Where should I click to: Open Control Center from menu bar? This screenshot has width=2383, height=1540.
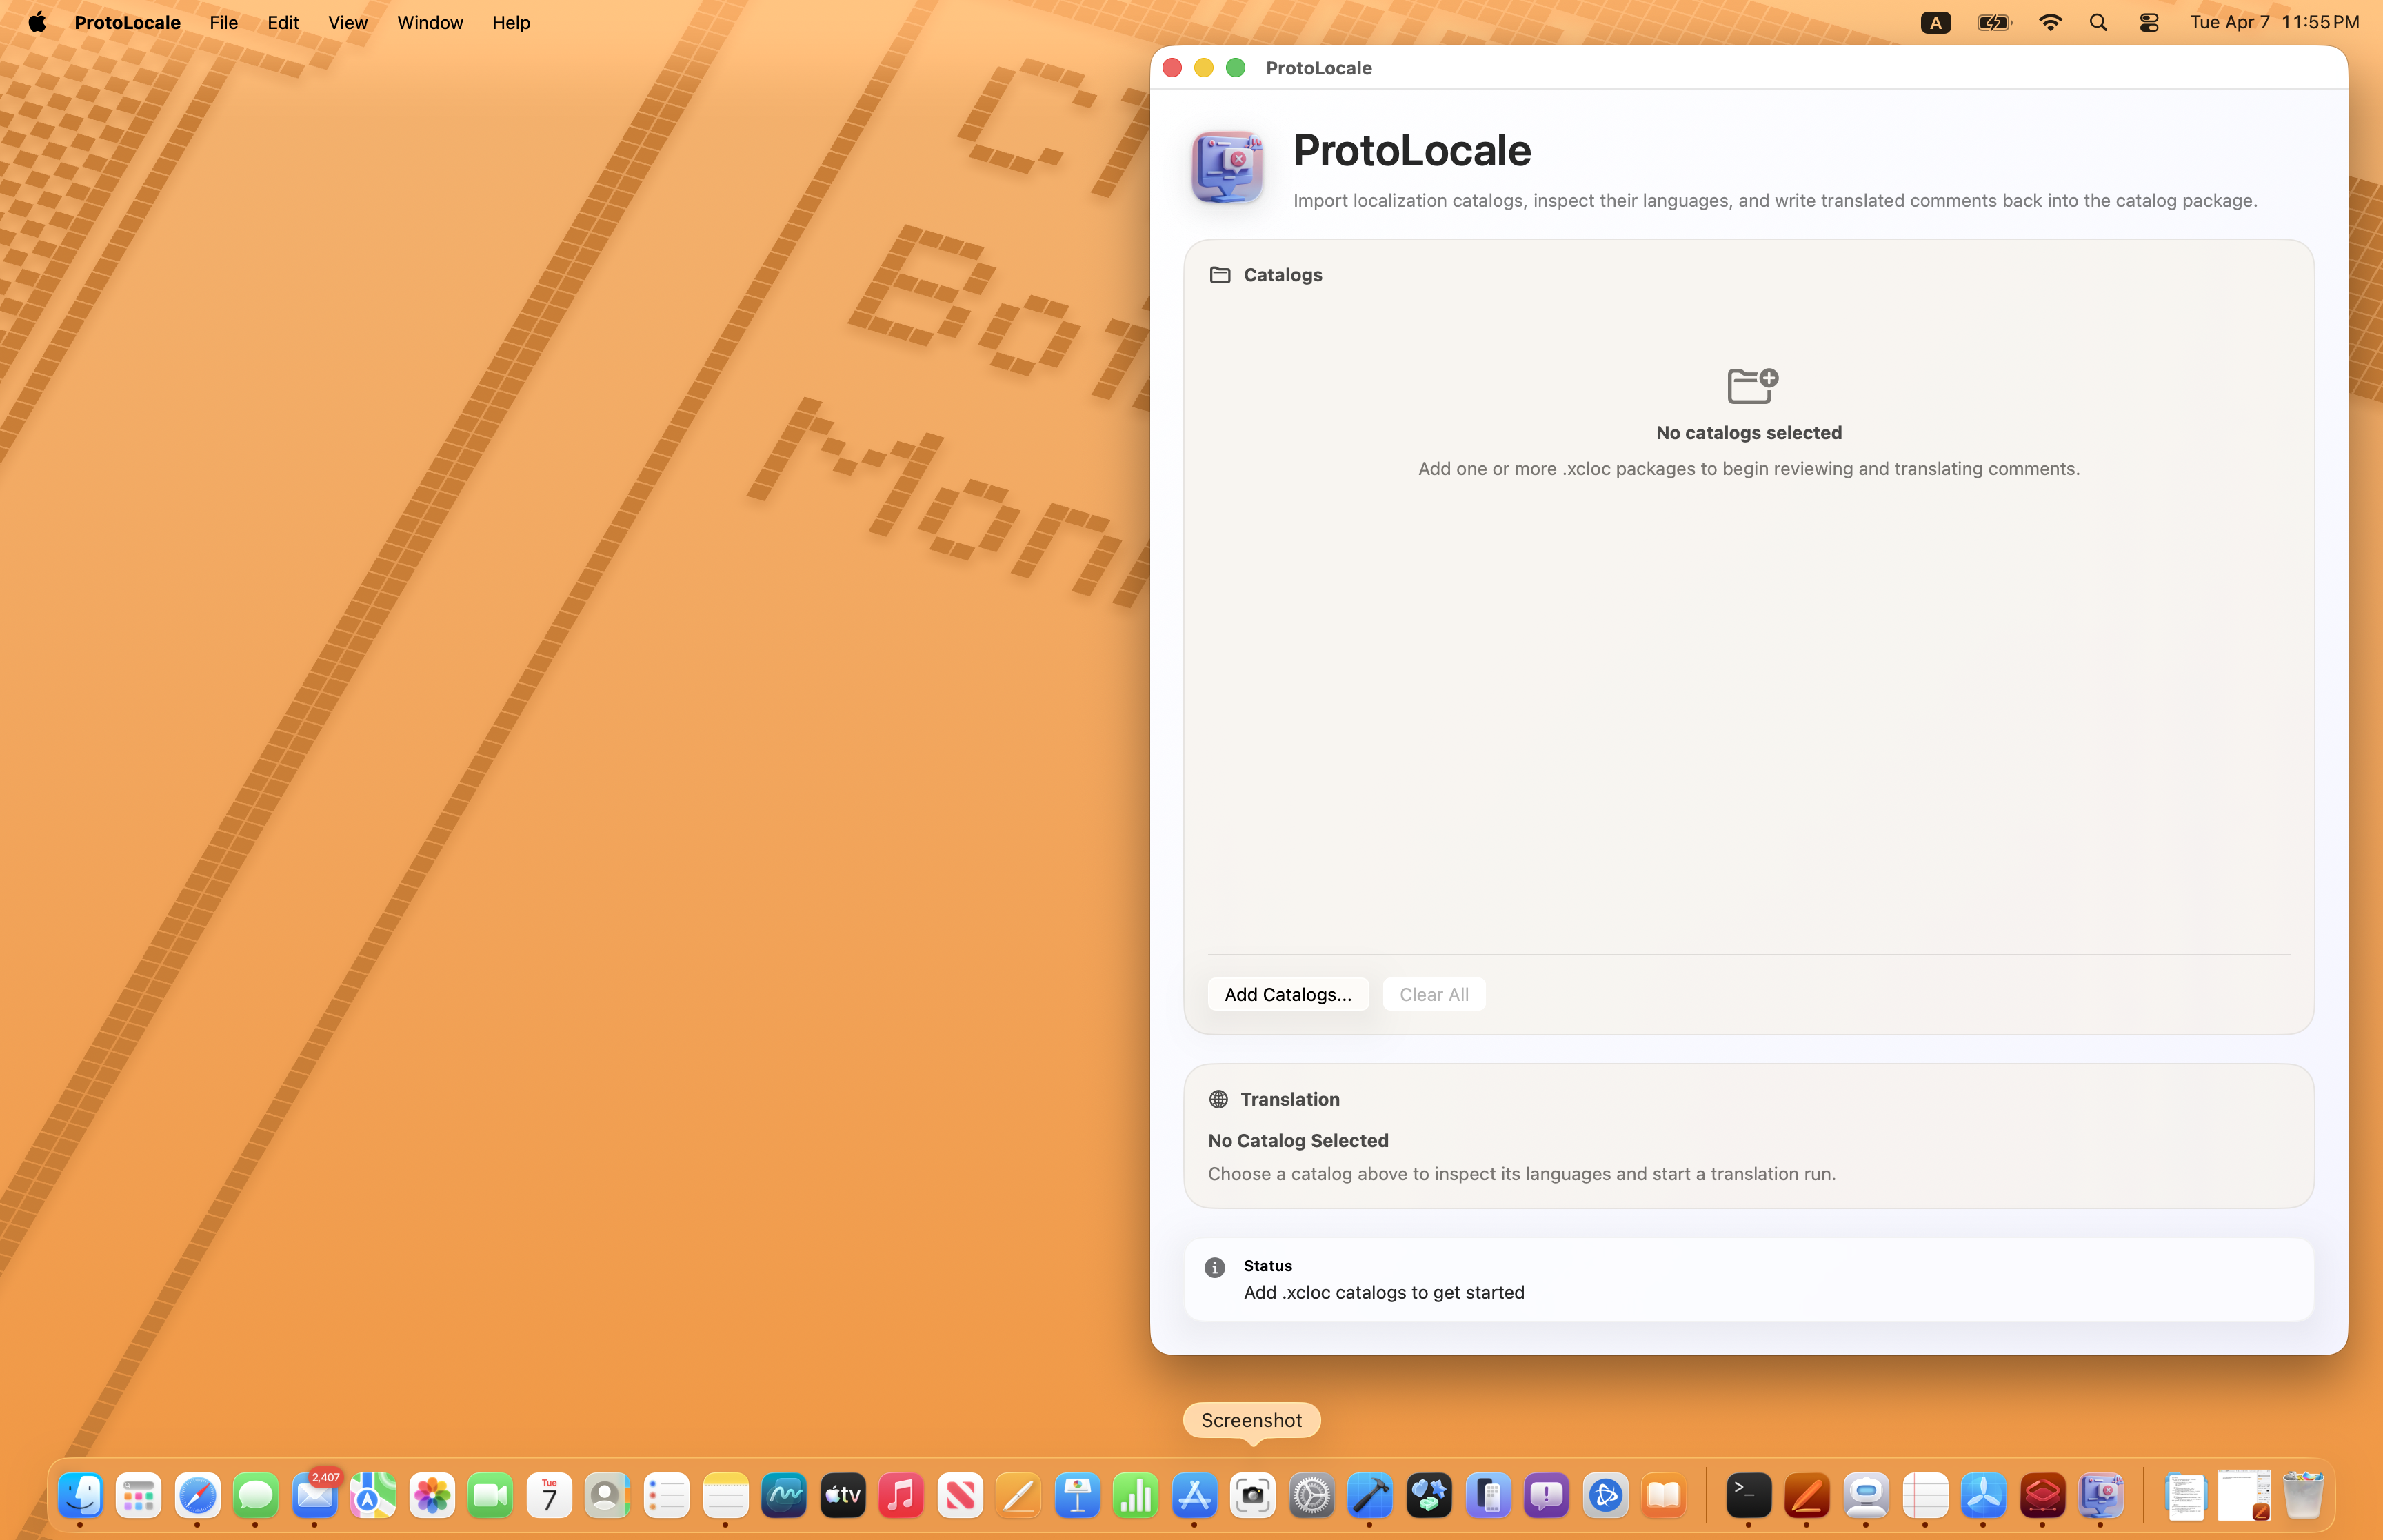click(2148, 22)
